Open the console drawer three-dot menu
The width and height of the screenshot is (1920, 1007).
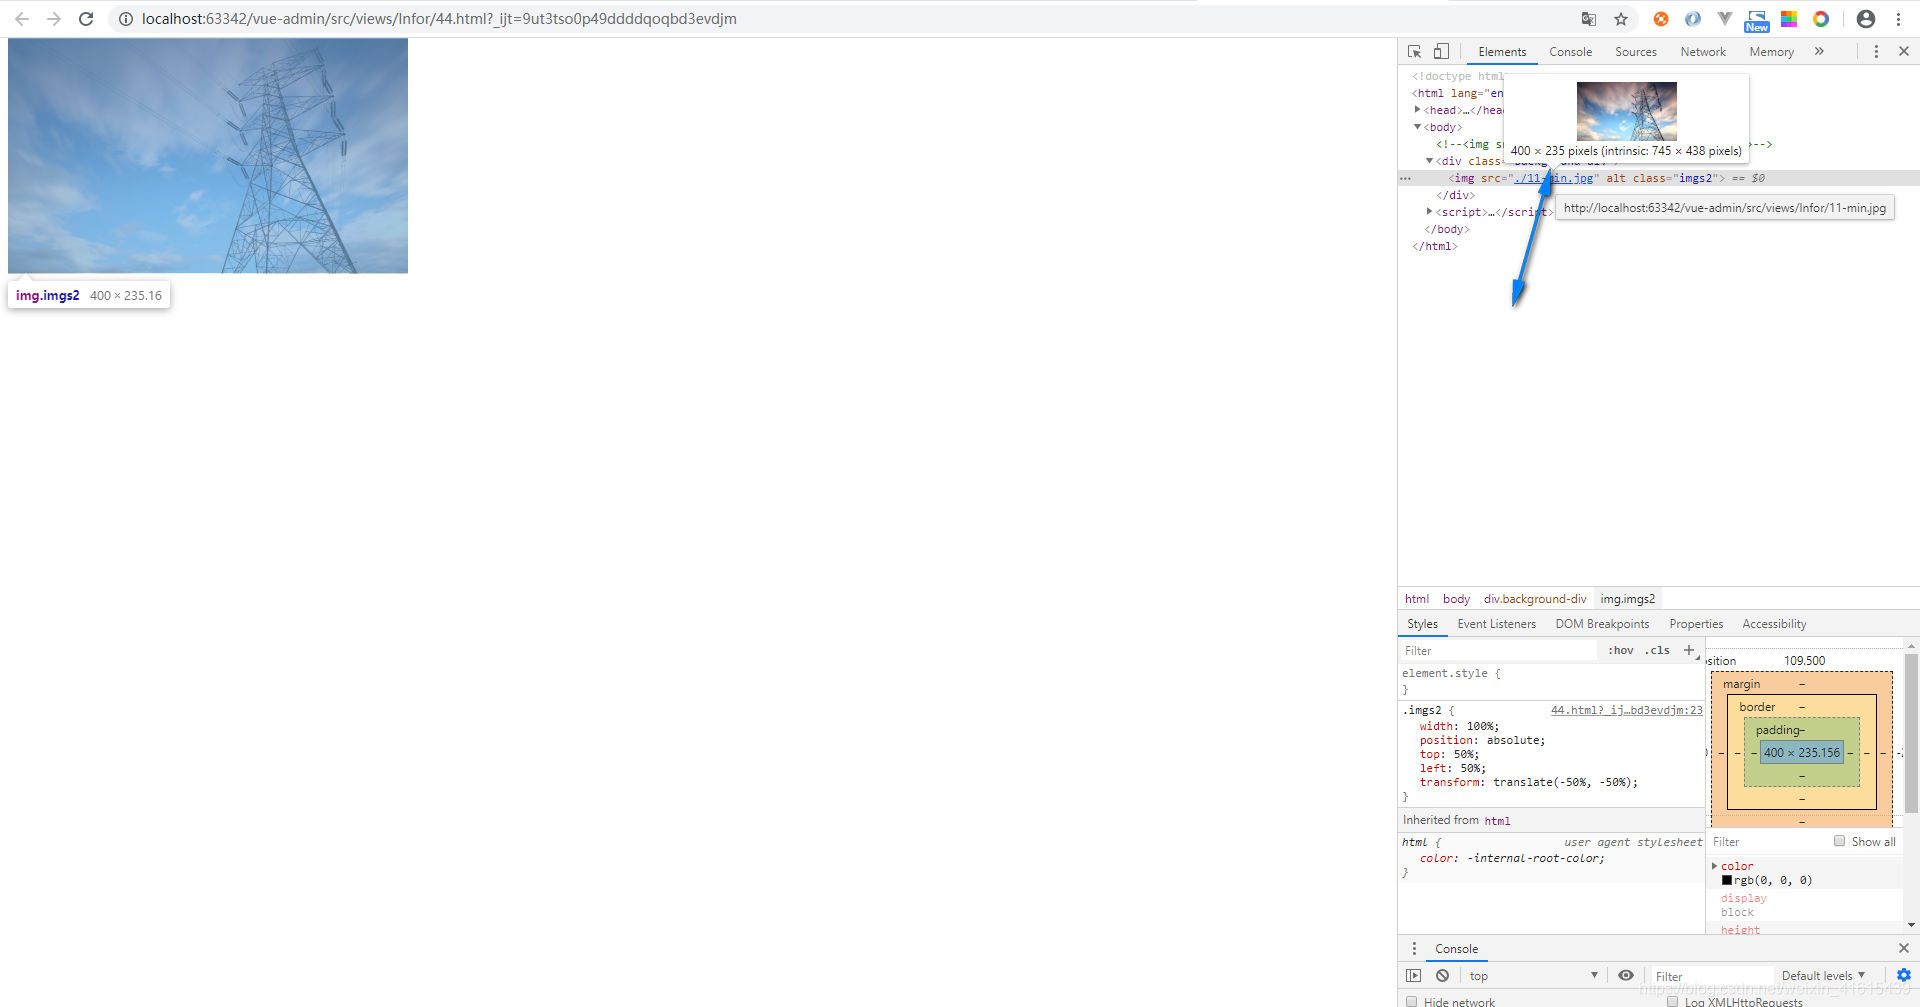(x=1414, y=949)
